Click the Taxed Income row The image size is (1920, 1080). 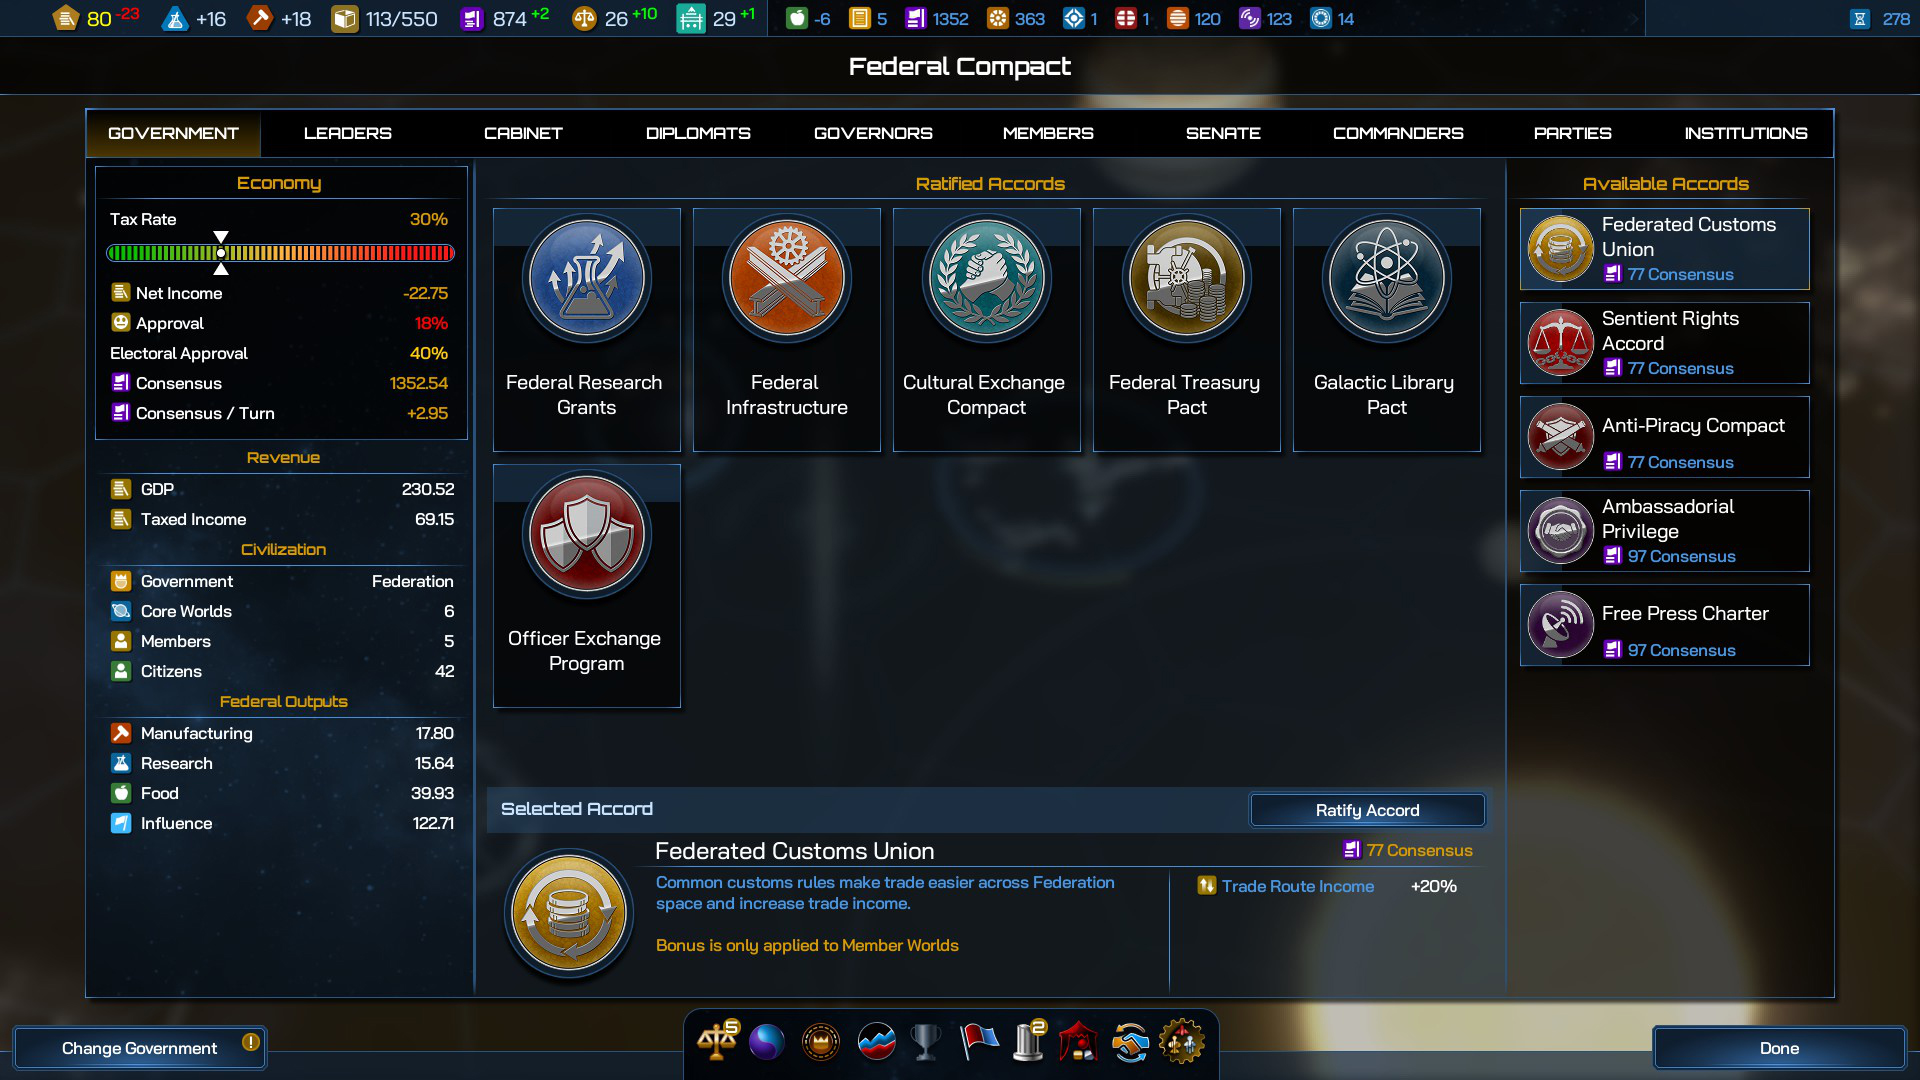pyautogui.click(x=283, y=519)
